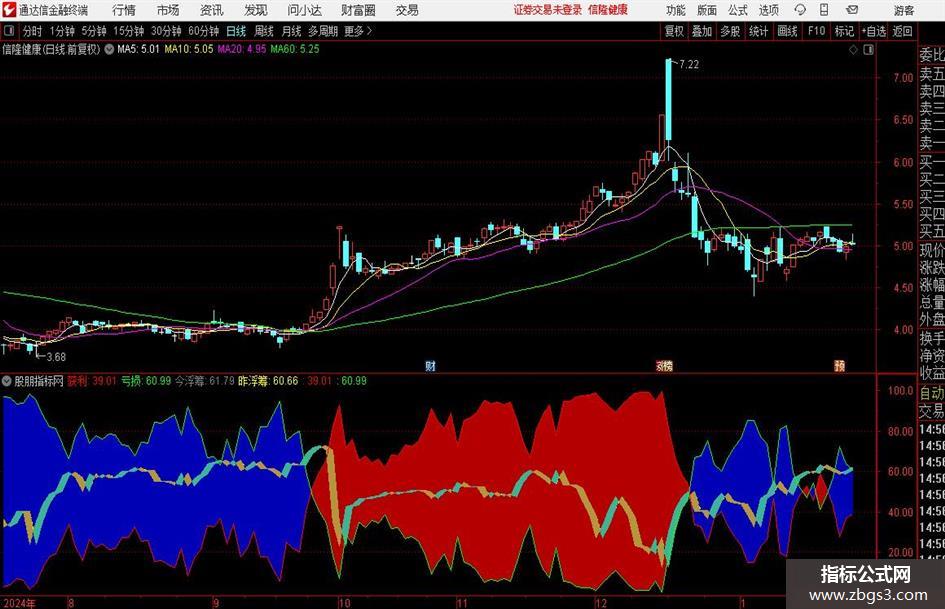
Task: Toggle the left panel icon beside 分时
Action: point(10,31)
